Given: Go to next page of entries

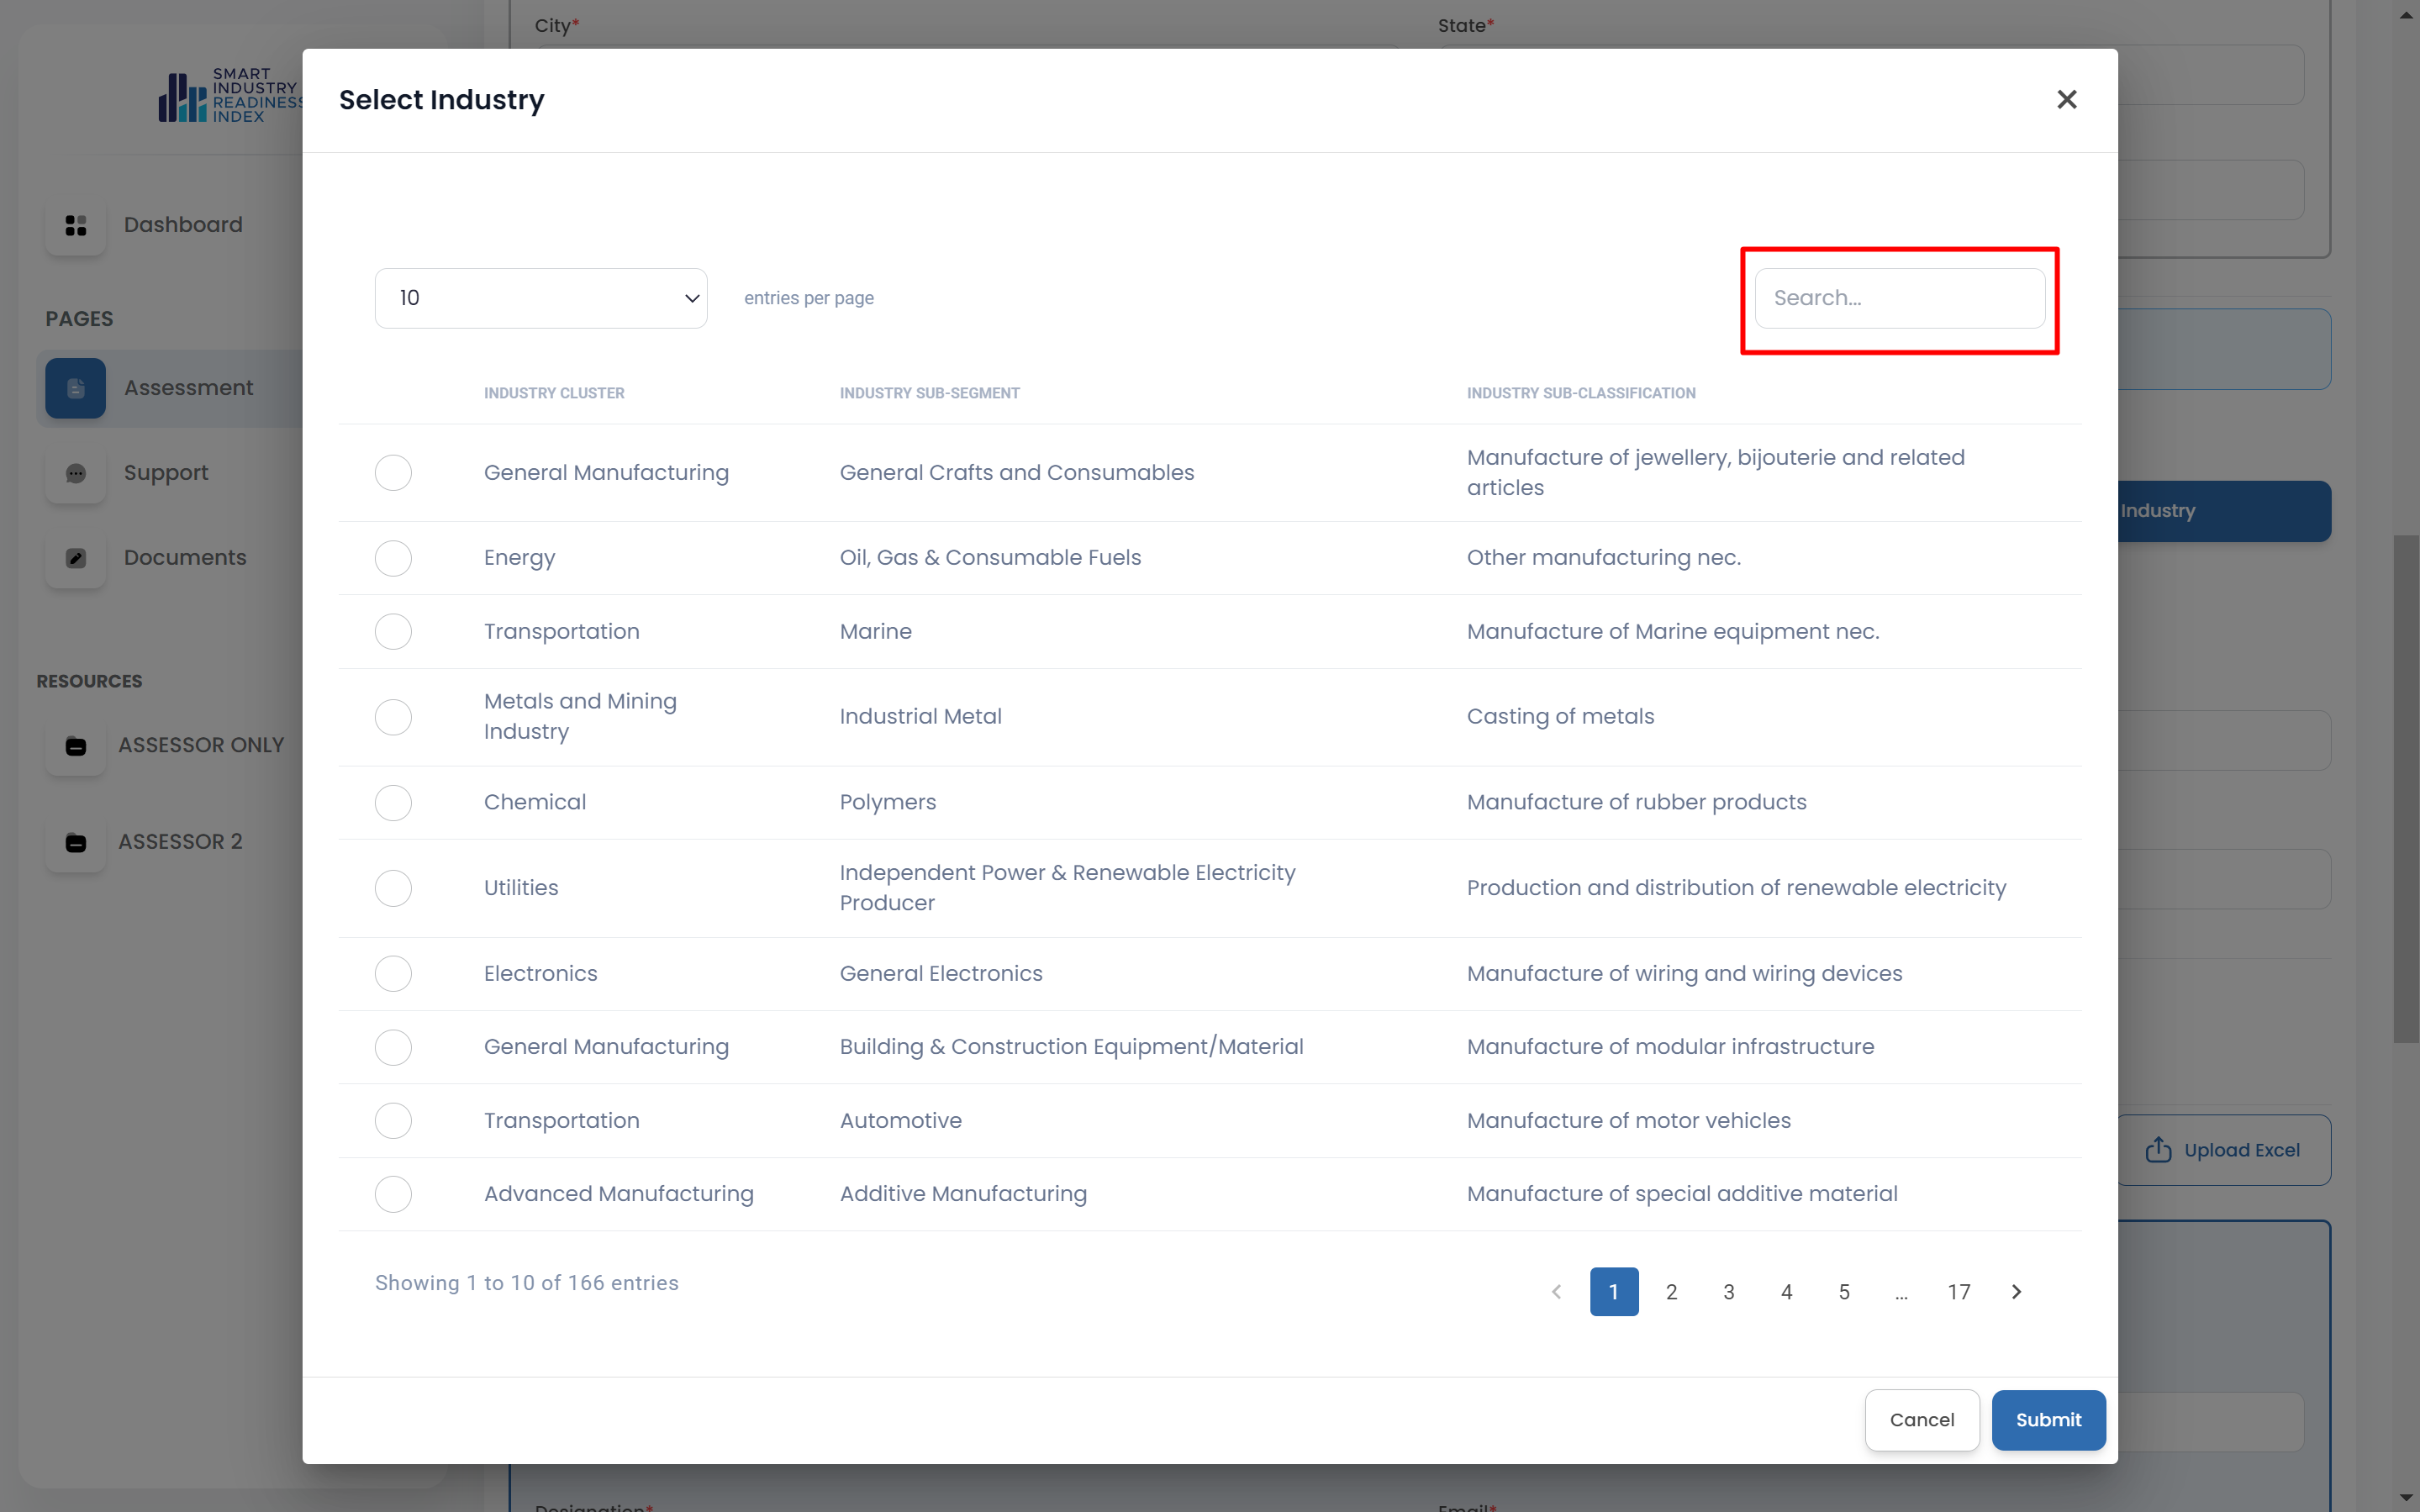Looking at the screenshot, I should click(x=2016, y=1292).
